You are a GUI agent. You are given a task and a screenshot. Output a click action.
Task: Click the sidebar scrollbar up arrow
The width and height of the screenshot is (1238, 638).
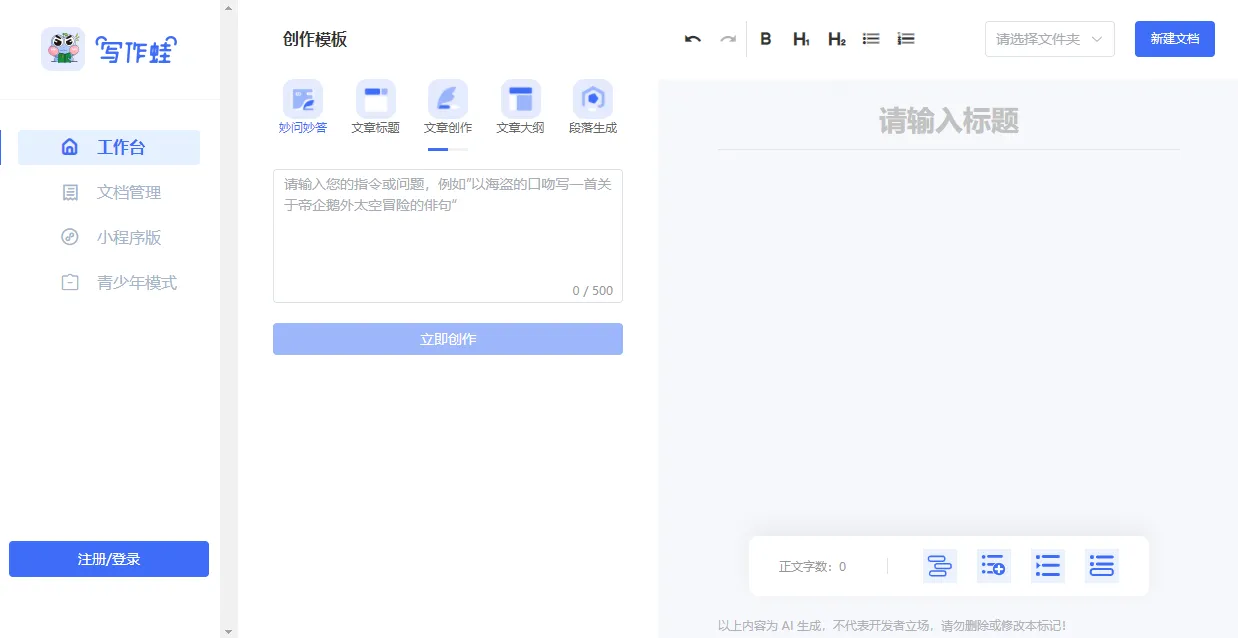(x=229, y=7)
